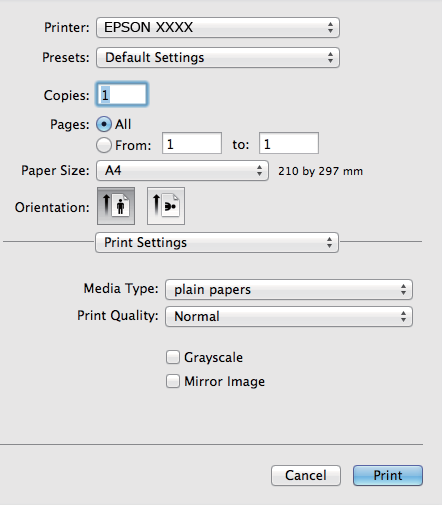Image resolution: width=442 pixels, height=505 pixels.
Task: Click the 'Paper Size:' label
Action: pyautogui.click(x=55, y=171)
